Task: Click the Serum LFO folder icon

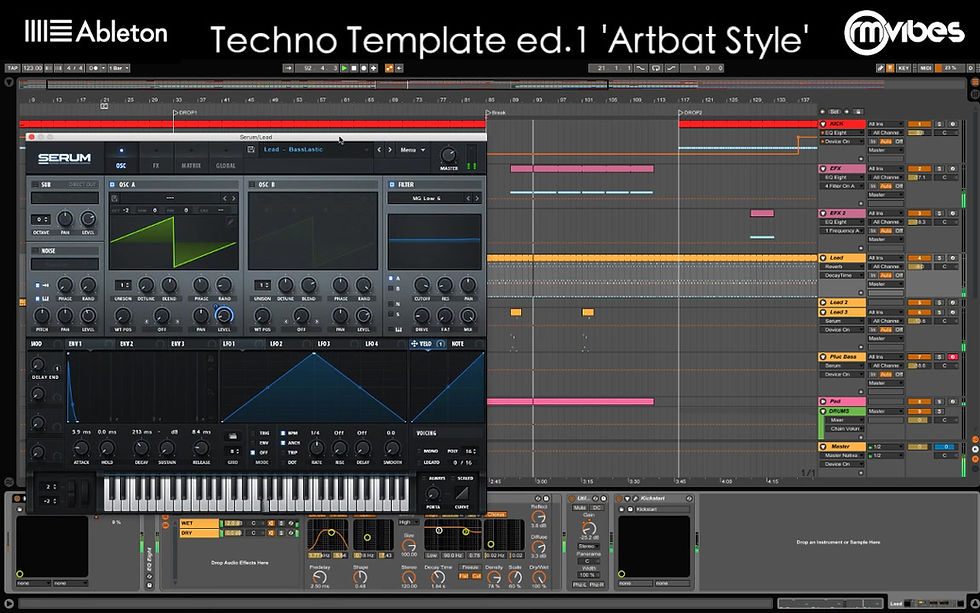Action: click(232, 436)
